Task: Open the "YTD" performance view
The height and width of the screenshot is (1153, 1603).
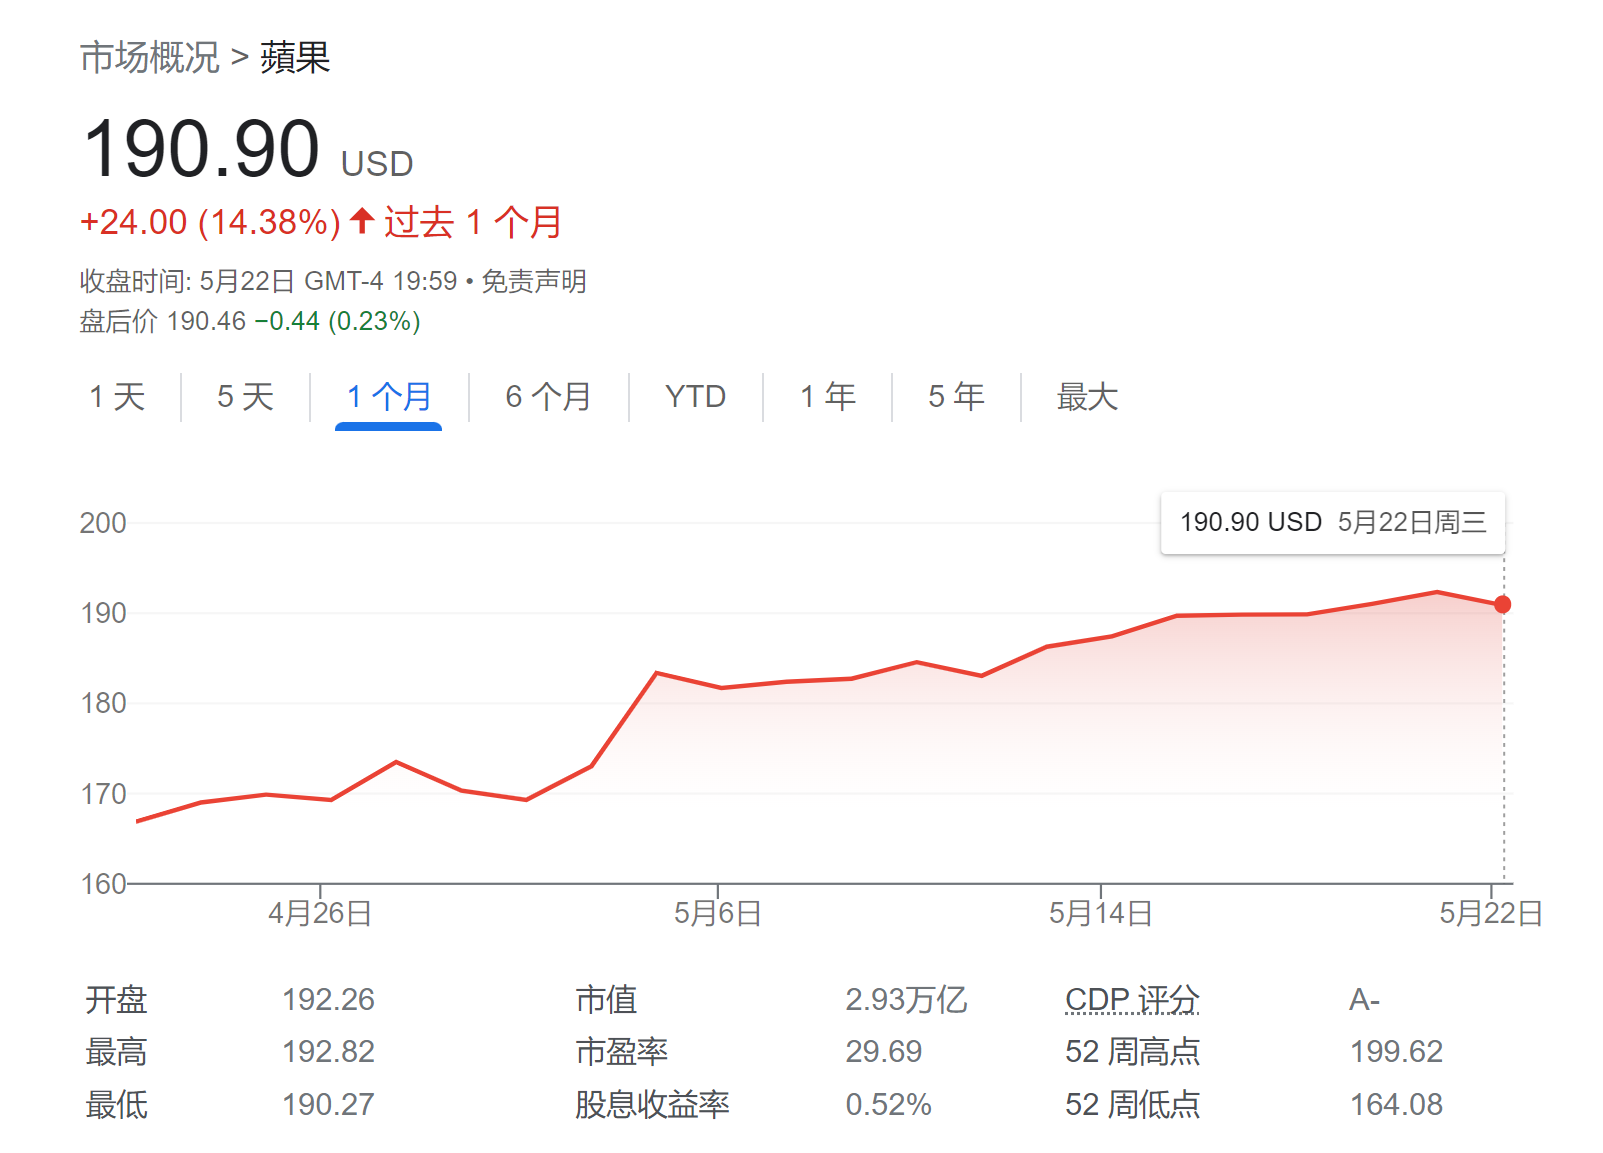Action: tap(695, 397)
